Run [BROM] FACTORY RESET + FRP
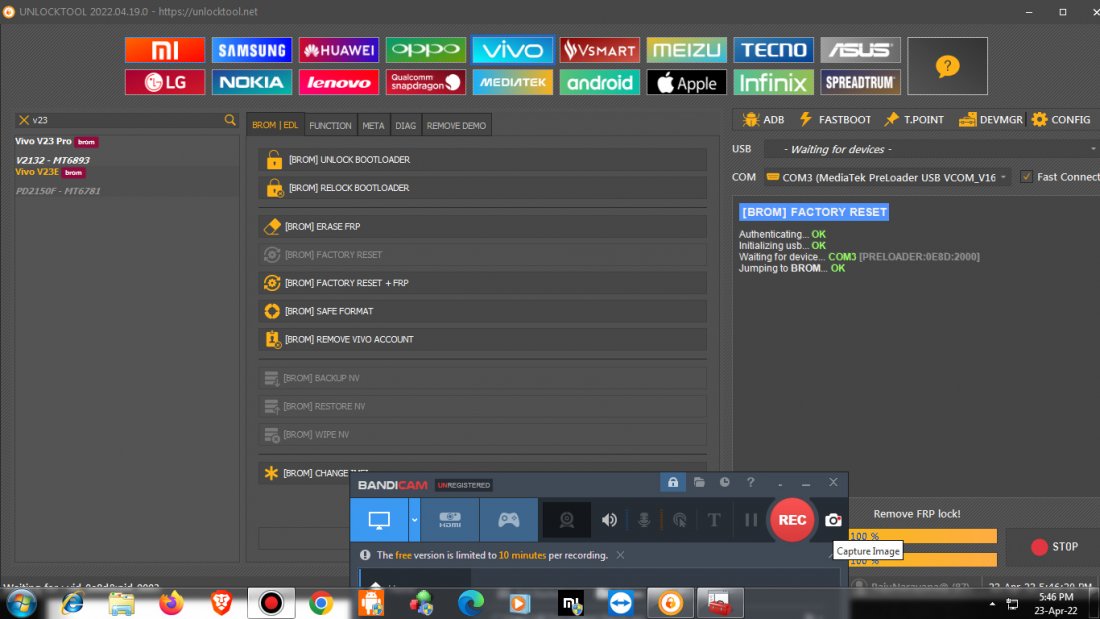1100x619 pixels. (483, 282)
